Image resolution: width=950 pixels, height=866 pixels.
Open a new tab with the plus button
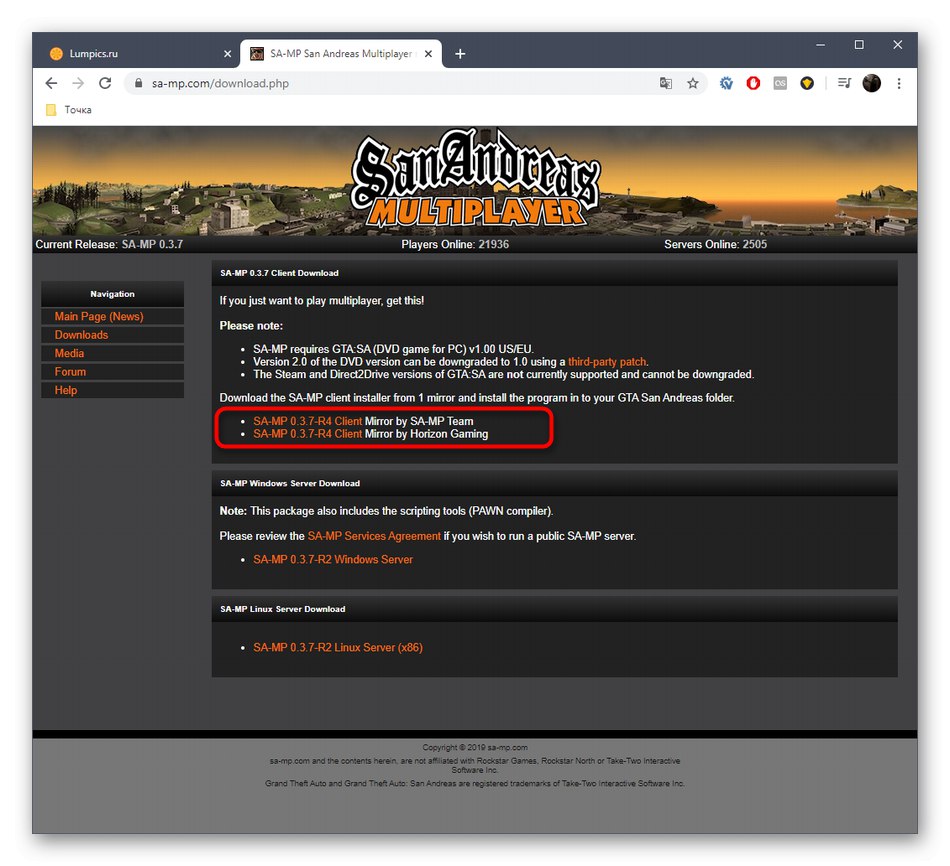tap(460, 53)
